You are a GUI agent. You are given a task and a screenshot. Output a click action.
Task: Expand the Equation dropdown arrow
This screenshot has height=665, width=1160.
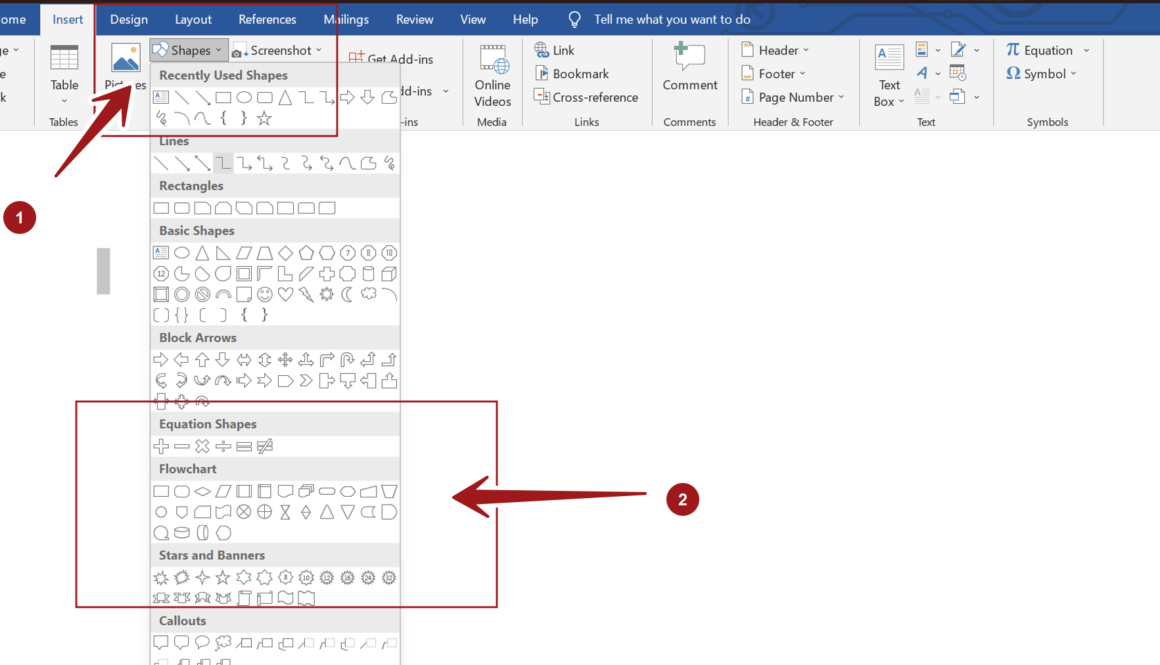(1086, 51)
